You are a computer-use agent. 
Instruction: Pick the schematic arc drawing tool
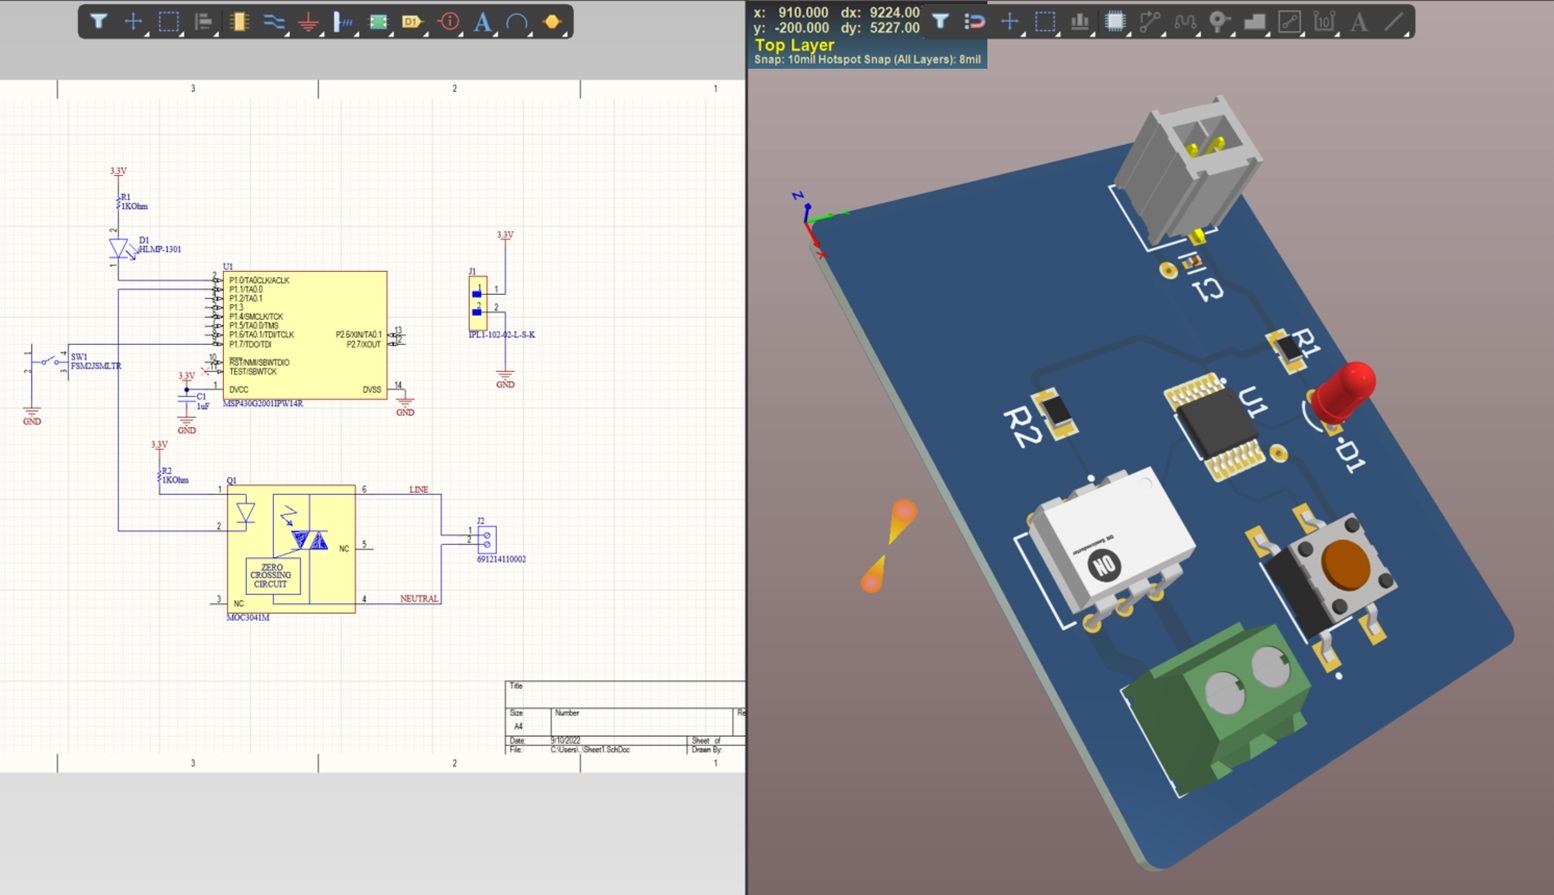pyautogui.click(x=517, y=21)
